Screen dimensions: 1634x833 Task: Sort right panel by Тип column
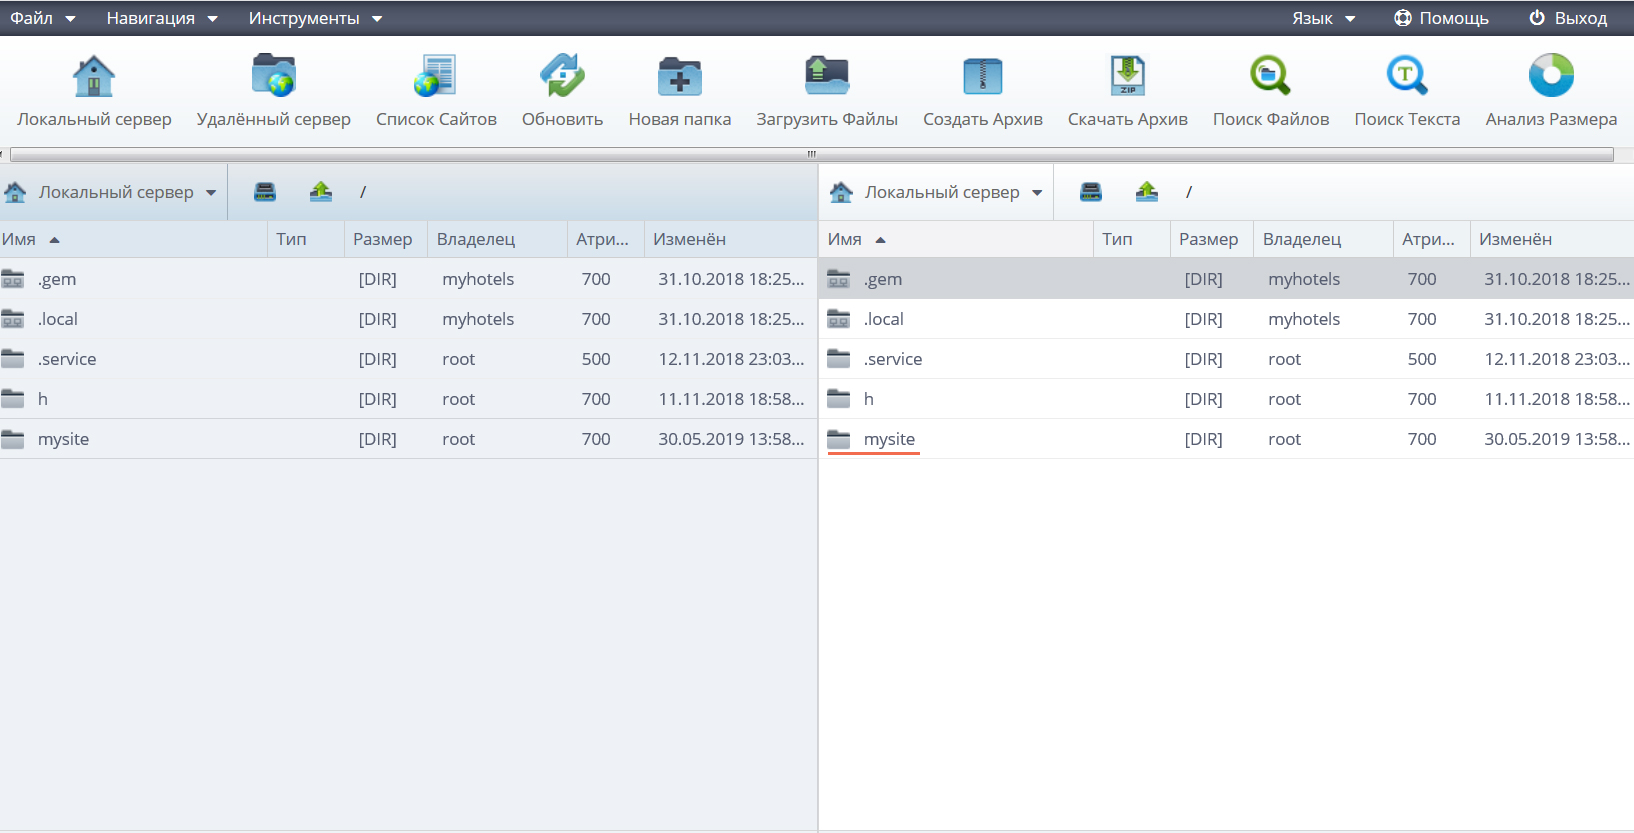click(x=1132, y=239)
